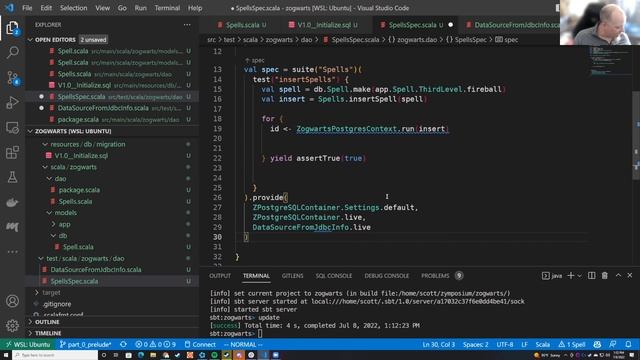Click Connect in the status bar
Image resolution: width=640 pixels, height=360 pixels.
click(x=200, y=344)
